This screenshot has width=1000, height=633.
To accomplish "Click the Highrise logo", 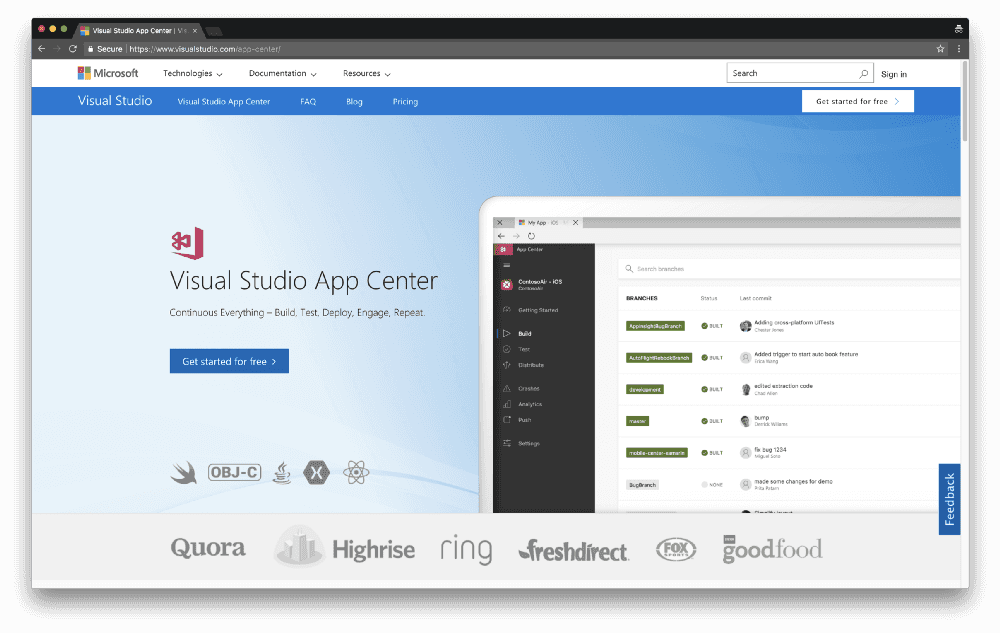I will click(344, 547).
